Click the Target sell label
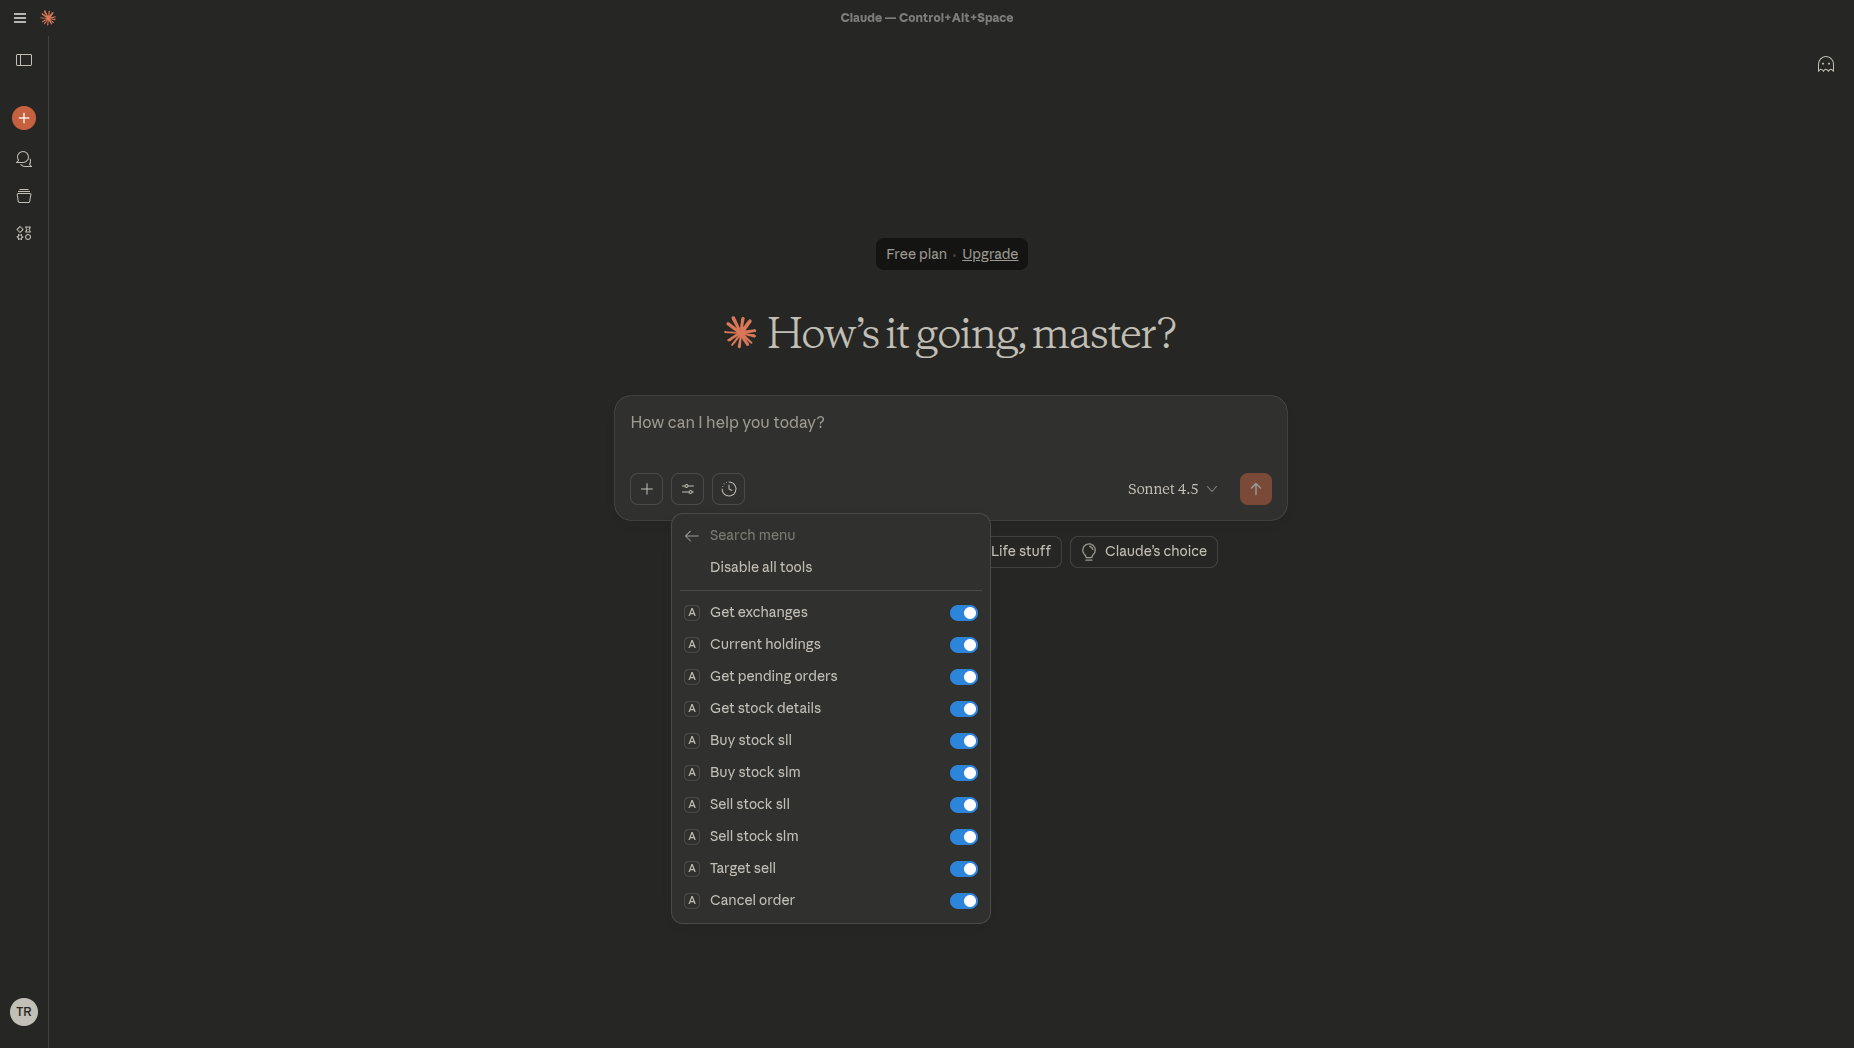This screenshot has width=1854, height=1048. pyautogui.click(x=743, y=868)
